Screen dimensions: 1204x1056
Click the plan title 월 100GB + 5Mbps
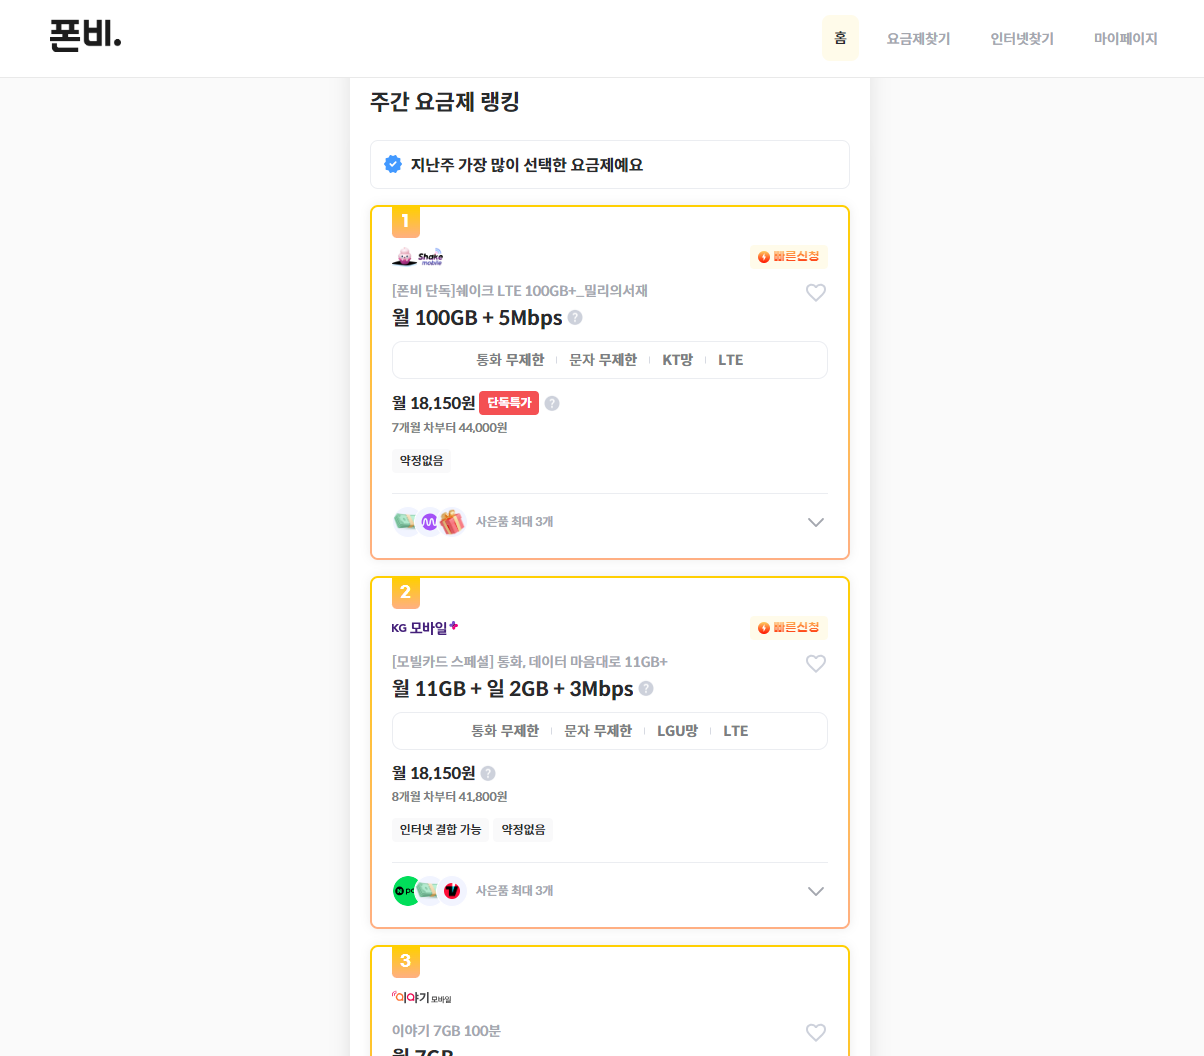pyautogui.click(x=477, y=318)
